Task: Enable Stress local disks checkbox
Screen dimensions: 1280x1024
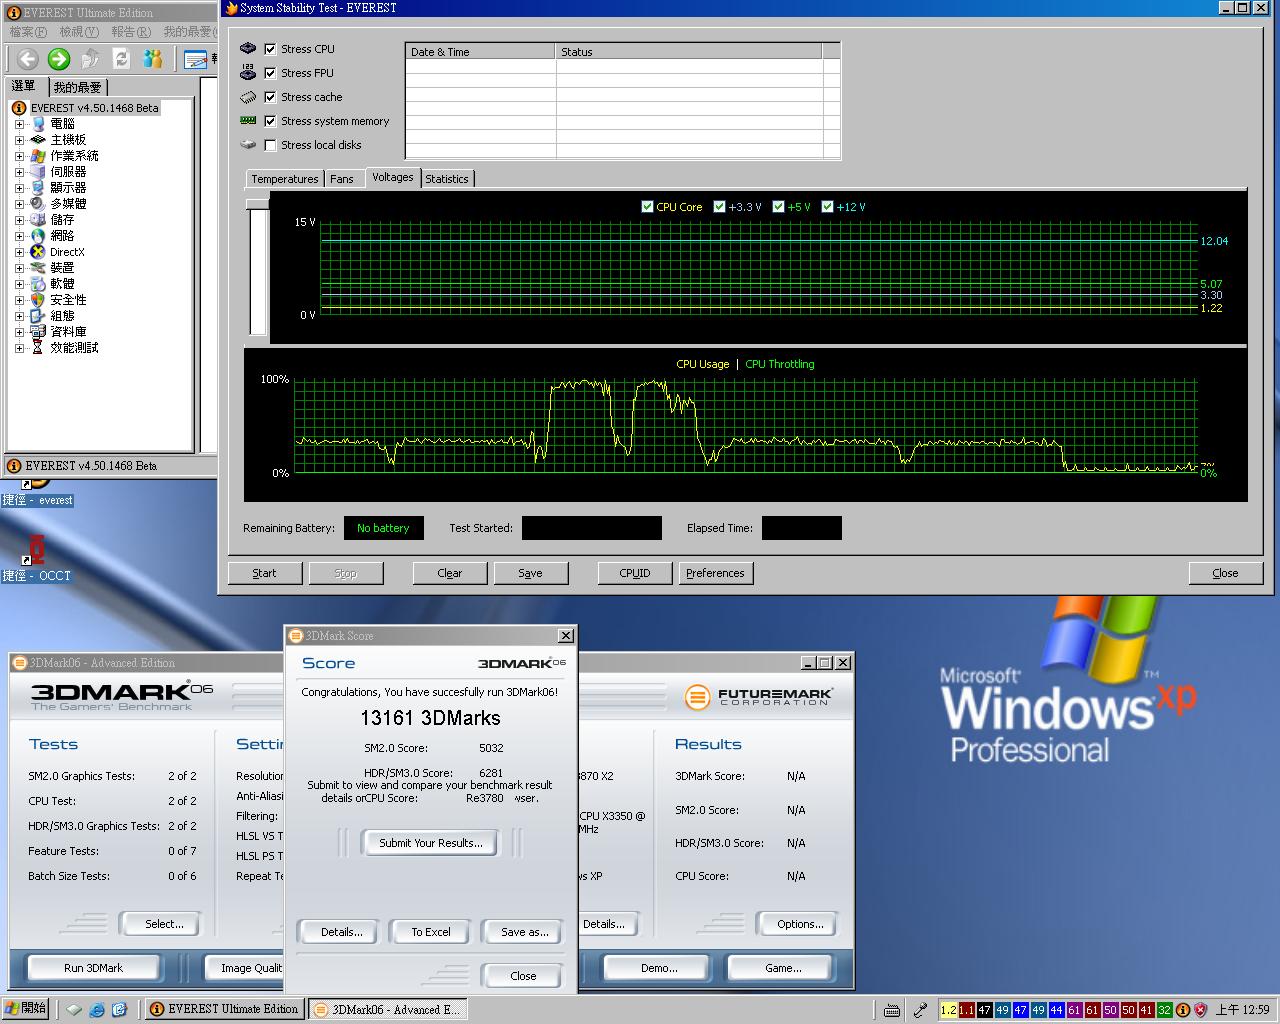Action: 270,144
